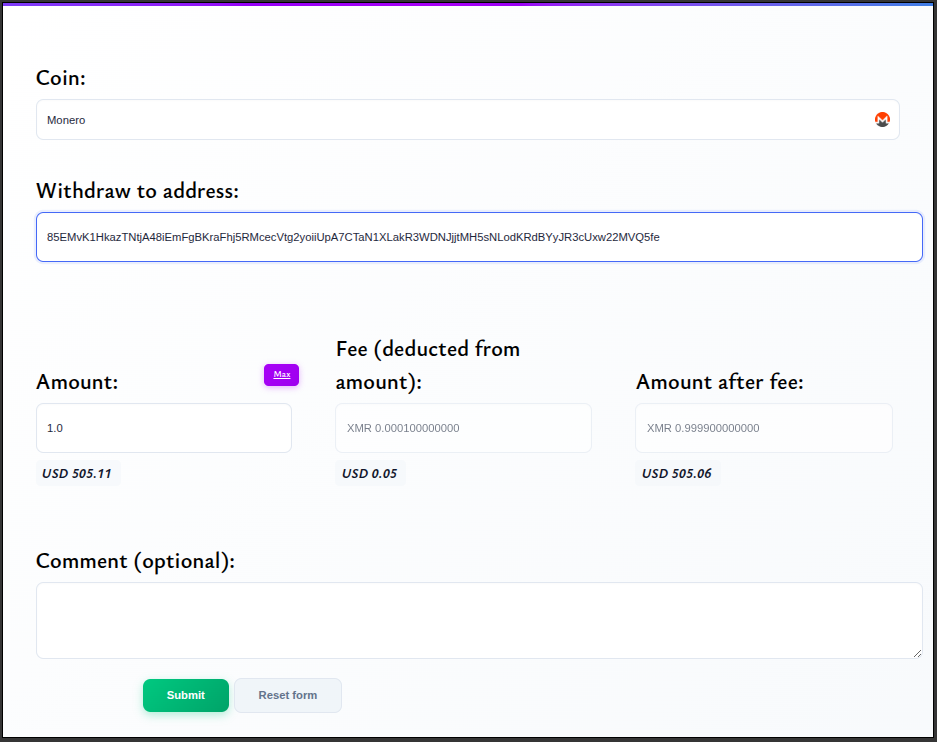Click the USD 0.05 fee badge
The image size is (937, 742).
point(369,473)
